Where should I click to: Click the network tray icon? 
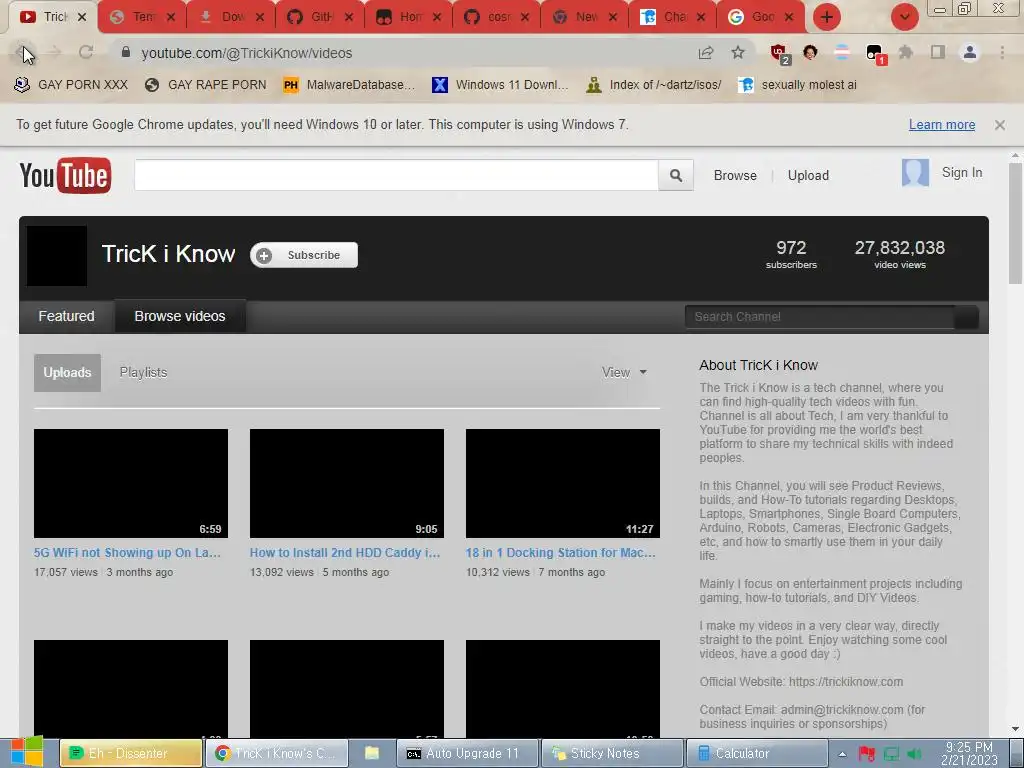[891, 754]
